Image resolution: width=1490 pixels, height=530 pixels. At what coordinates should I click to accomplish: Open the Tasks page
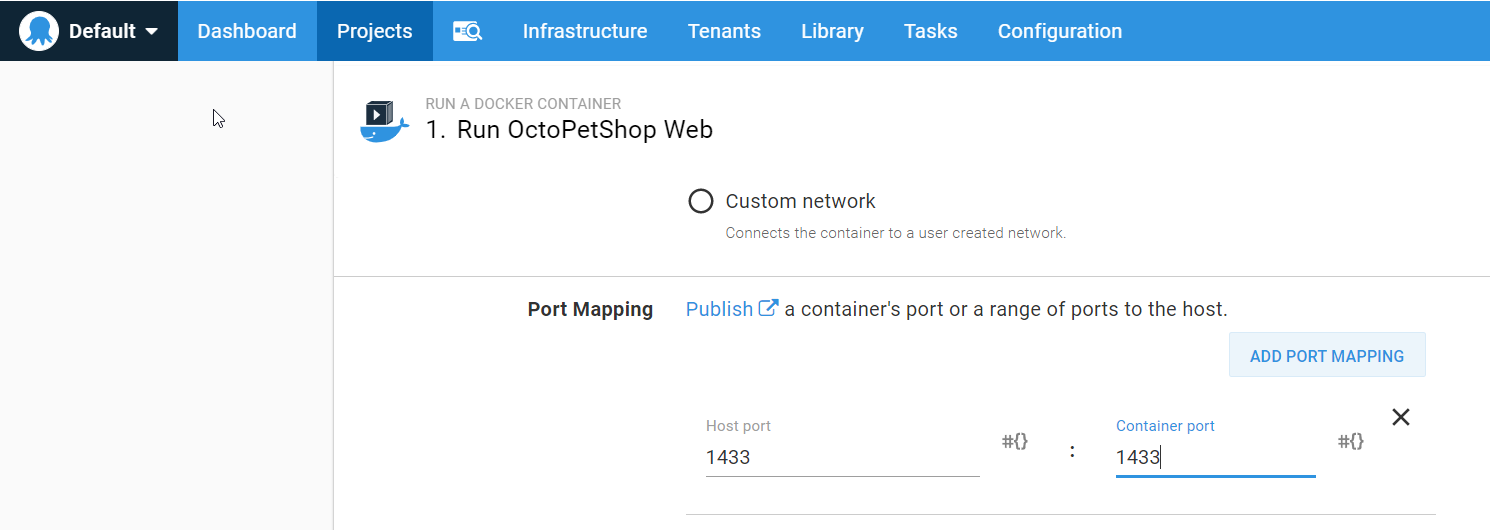point(930,31)
